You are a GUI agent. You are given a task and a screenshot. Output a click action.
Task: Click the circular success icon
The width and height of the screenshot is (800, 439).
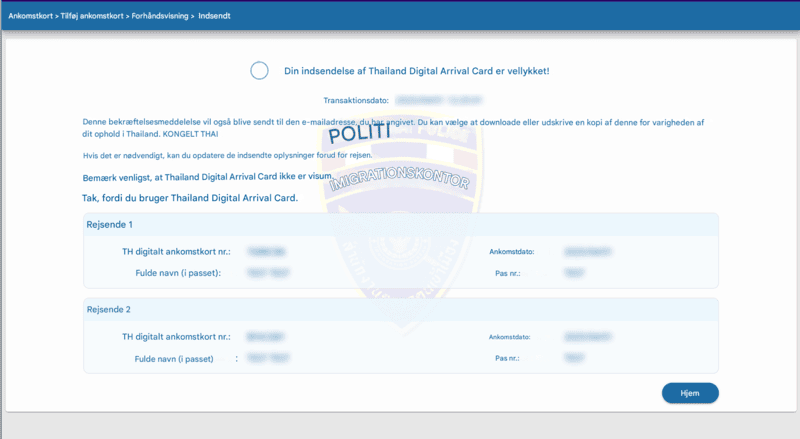click(x=259, y=70)
